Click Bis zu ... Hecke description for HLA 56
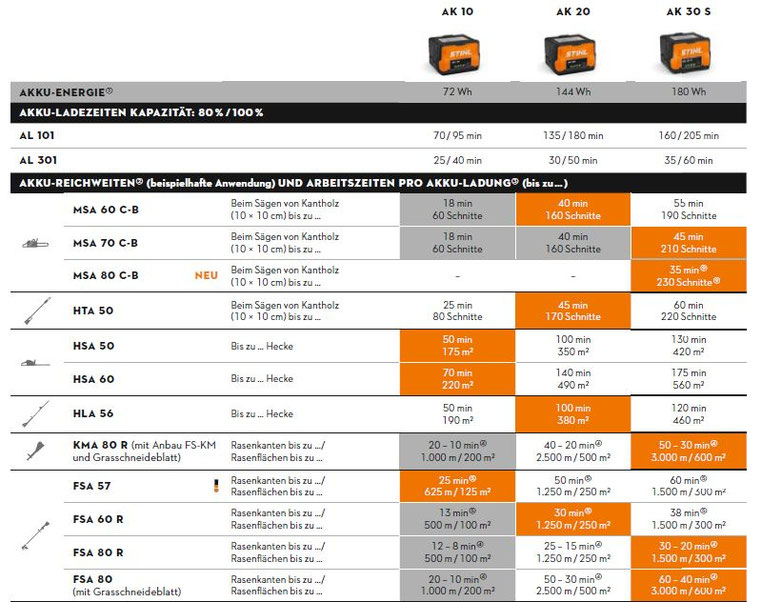This screenshot has width=761, height=602. coord(262,414)
